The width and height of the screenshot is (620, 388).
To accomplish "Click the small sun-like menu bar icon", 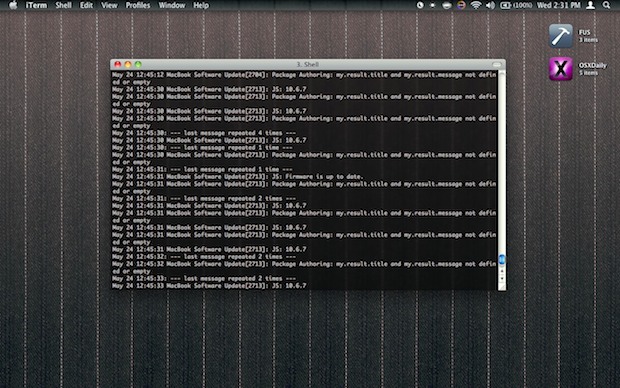I will 433,5.
